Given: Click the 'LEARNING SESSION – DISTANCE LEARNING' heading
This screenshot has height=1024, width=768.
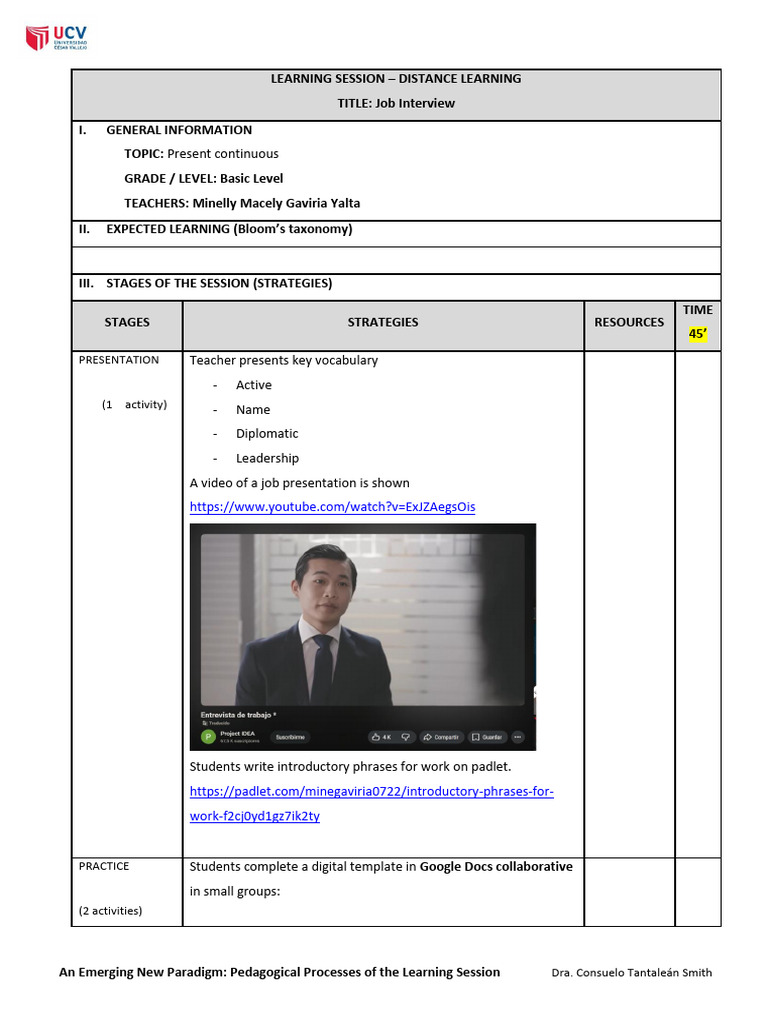Looking at the screenshot, I should [396, 78].
